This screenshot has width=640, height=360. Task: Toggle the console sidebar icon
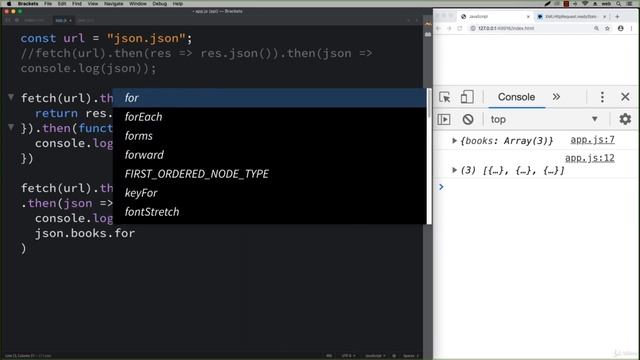pyautogui.click(x=444, y=120)
